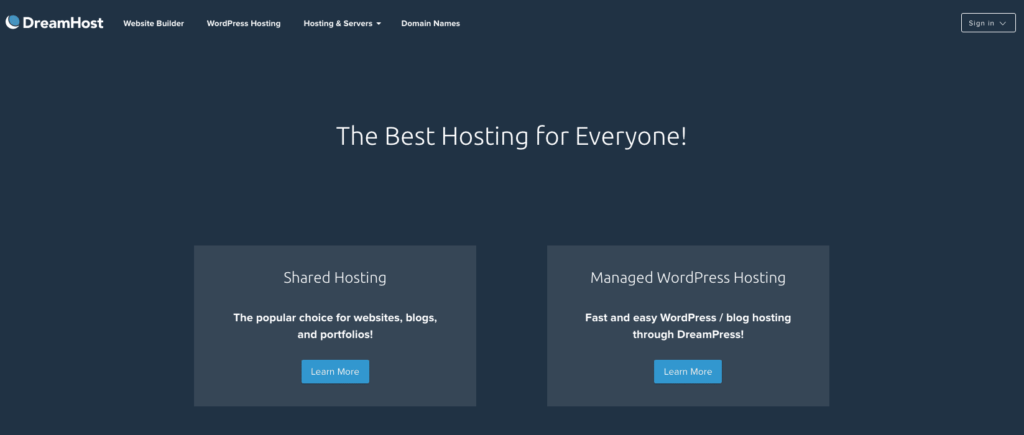Expand the Hosting & Servers dropdown
This screenshot has width=1024, height=435.
tap(342, 24)
